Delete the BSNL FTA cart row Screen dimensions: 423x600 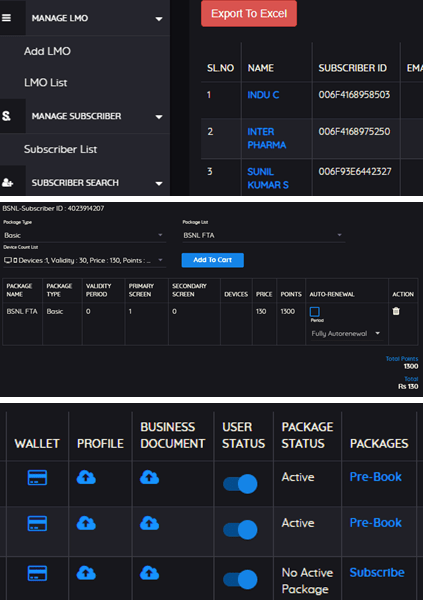coord(396,311)
